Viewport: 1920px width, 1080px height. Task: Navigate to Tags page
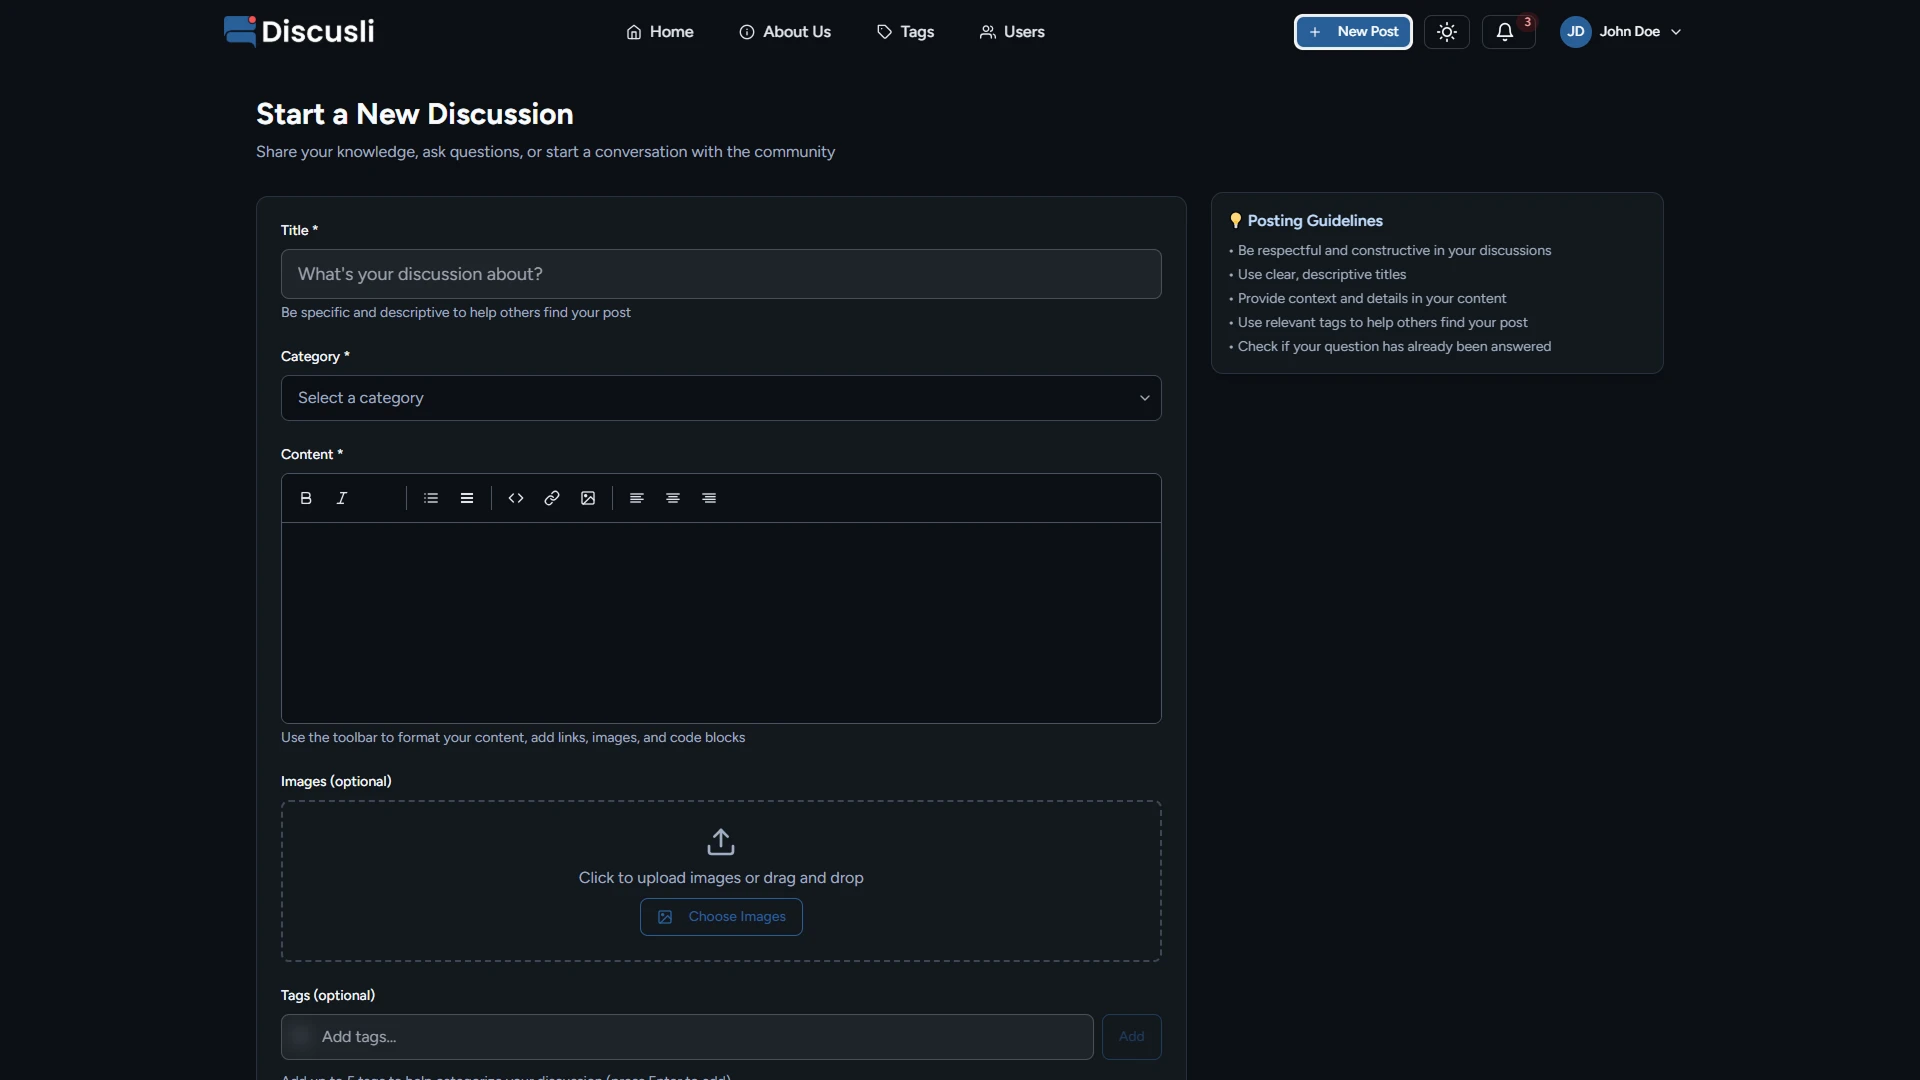905,32
